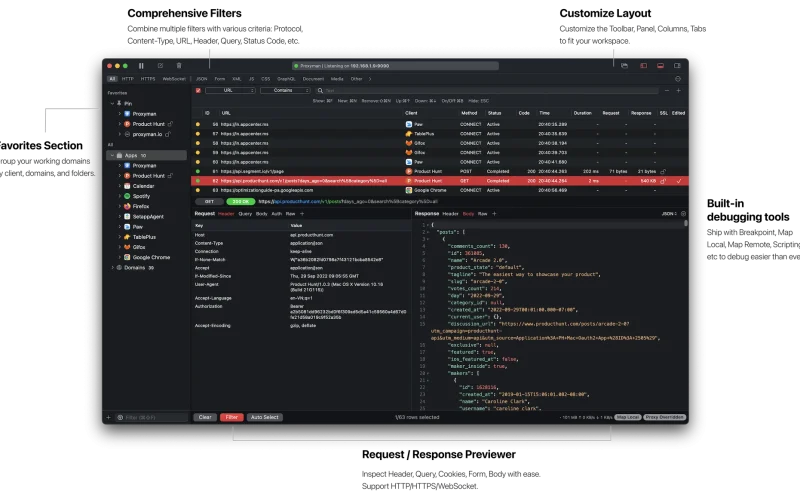
Task: Collapse the Apps group
Action: click(112, 155)
